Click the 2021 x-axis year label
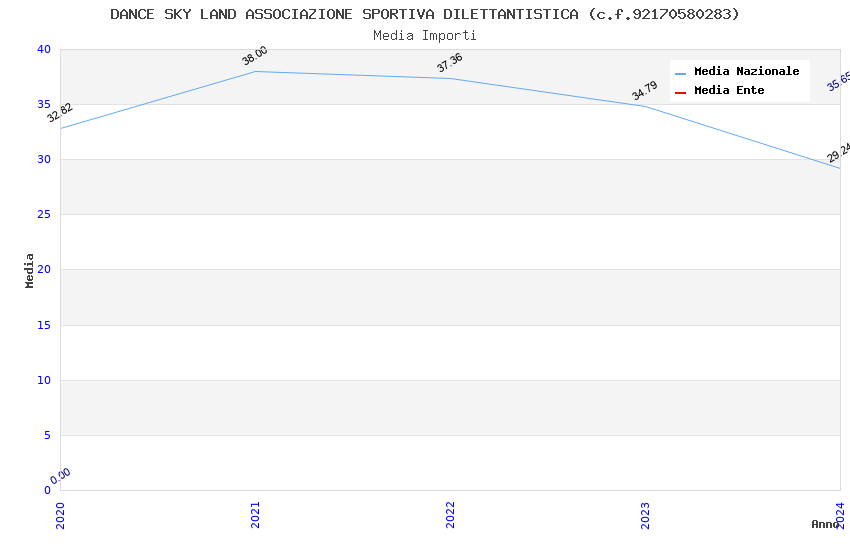Viewport: 850px width, 550px height. point(255,515)
